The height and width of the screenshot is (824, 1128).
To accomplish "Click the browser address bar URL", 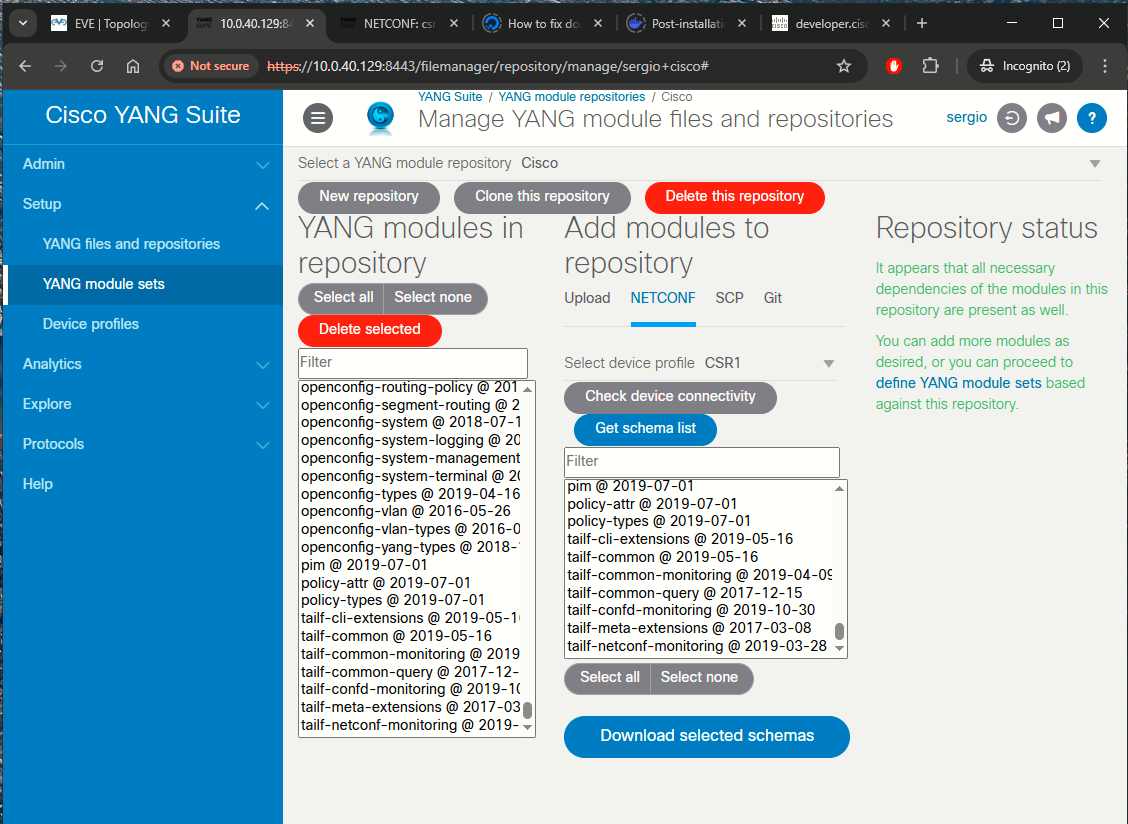I will click(488, 66).
